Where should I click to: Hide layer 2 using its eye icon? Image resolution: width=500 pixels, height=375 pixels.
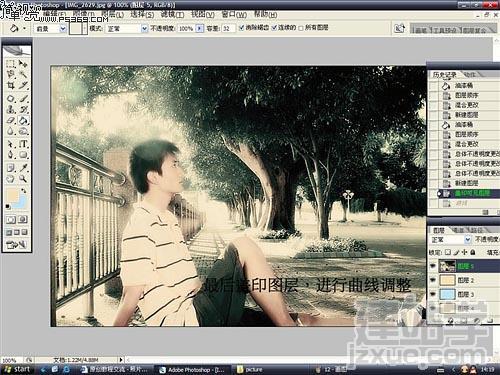433,280
